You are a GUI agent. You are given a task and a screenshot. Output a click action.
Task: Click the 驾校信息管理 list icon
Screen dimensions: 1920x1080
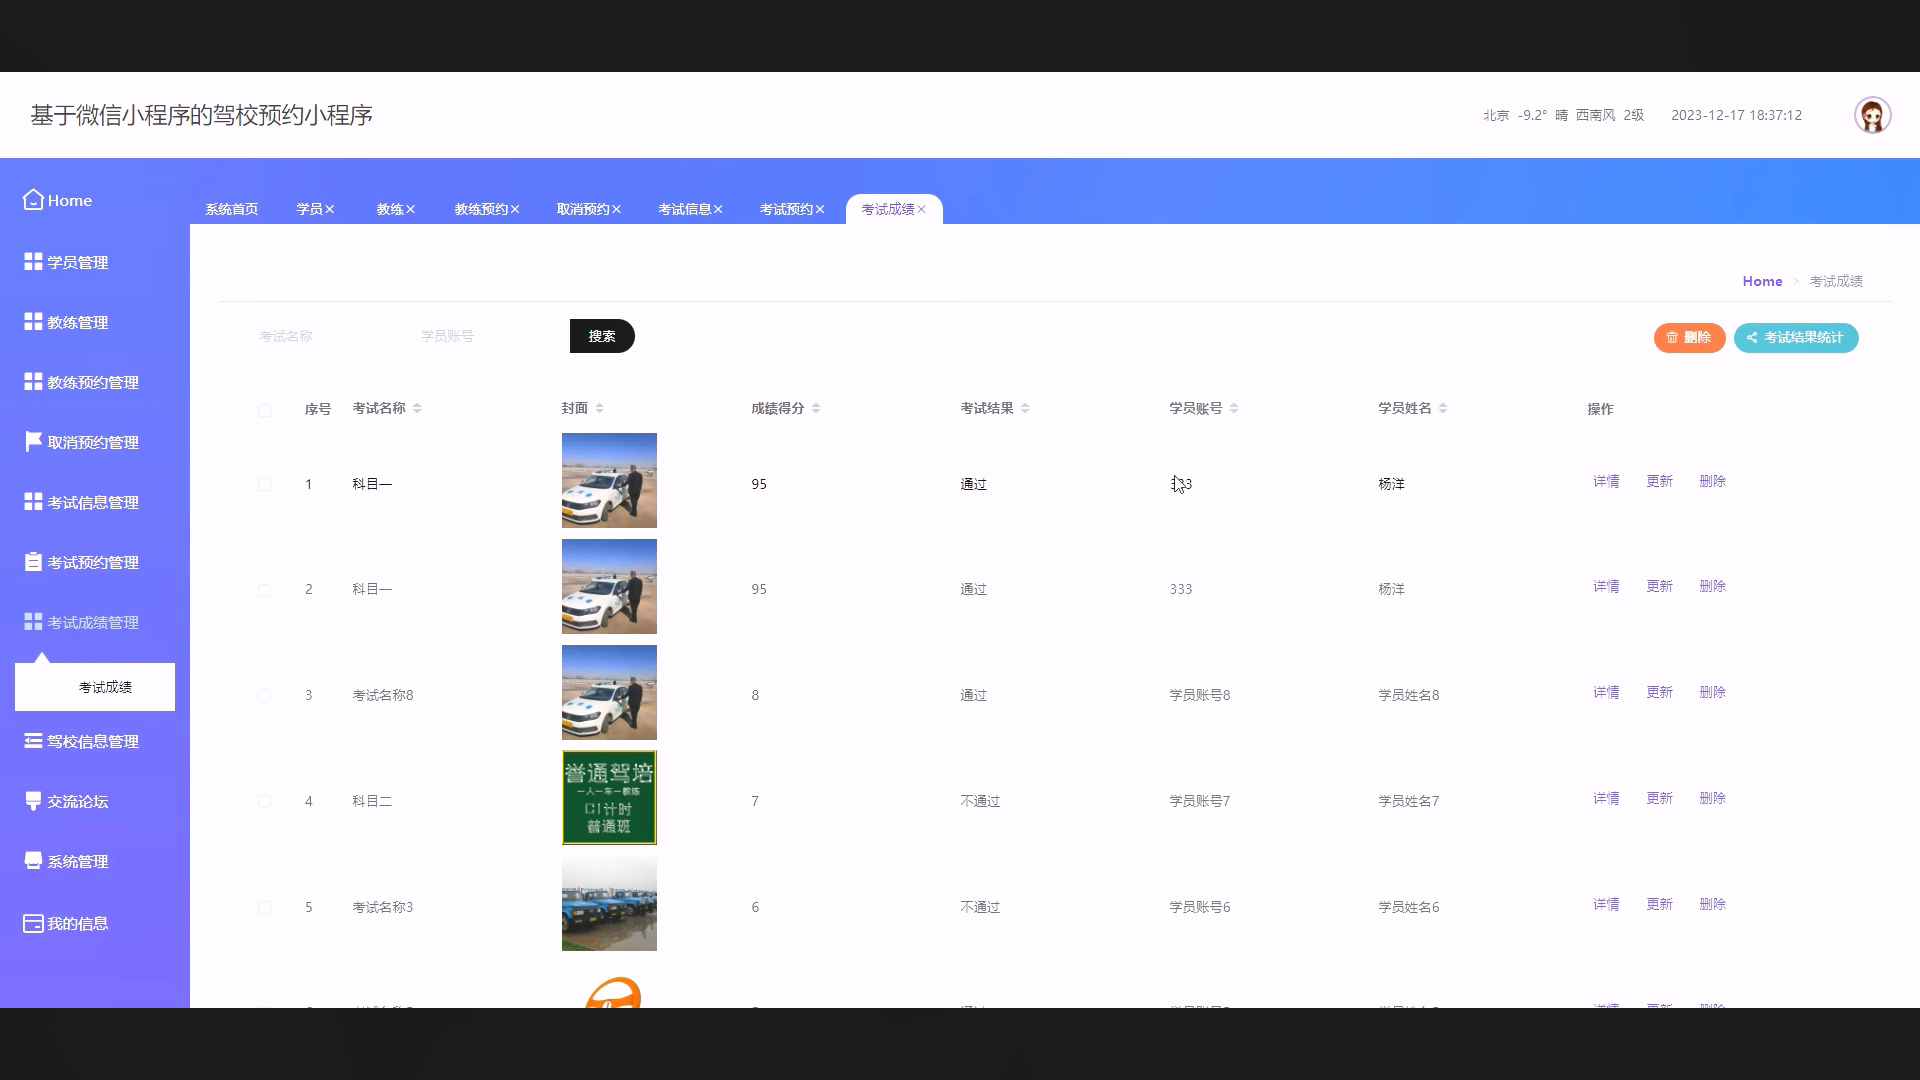click(33, 741)
